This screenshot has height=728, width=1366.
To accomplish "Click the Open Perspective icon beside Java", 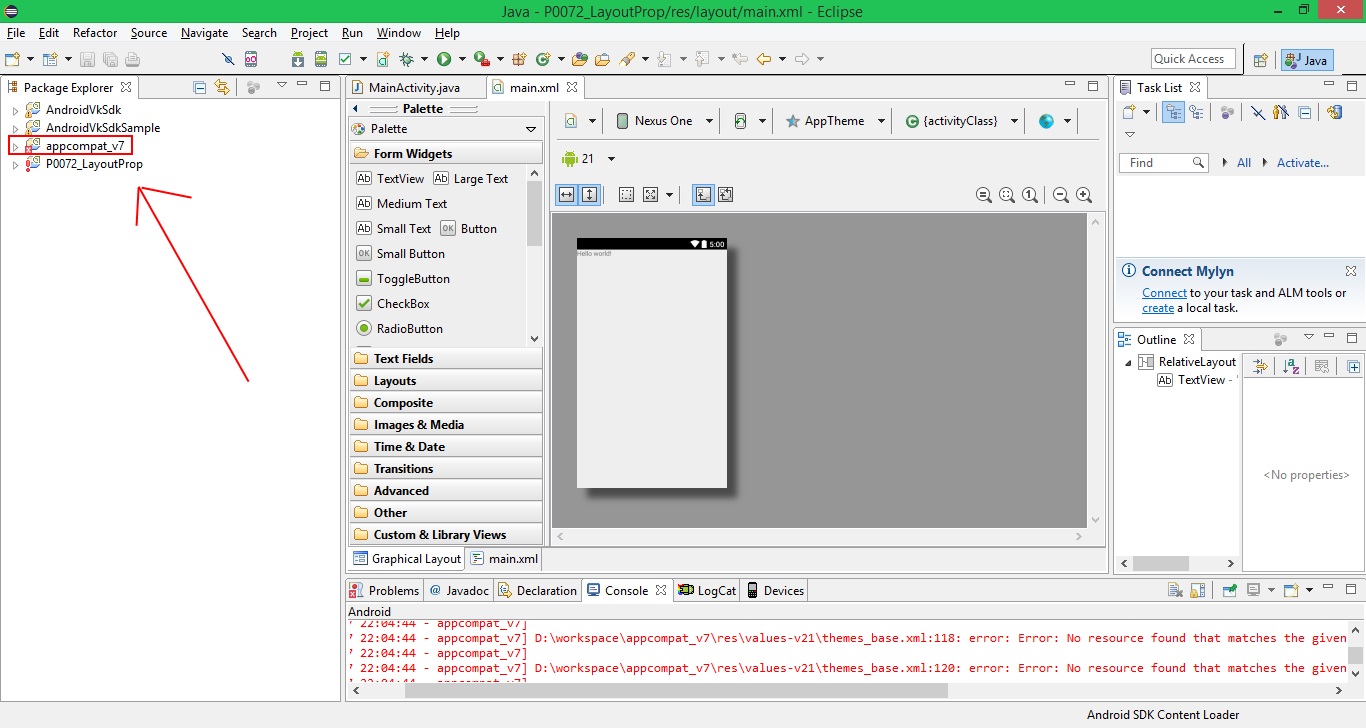I will pos(1261,60).
